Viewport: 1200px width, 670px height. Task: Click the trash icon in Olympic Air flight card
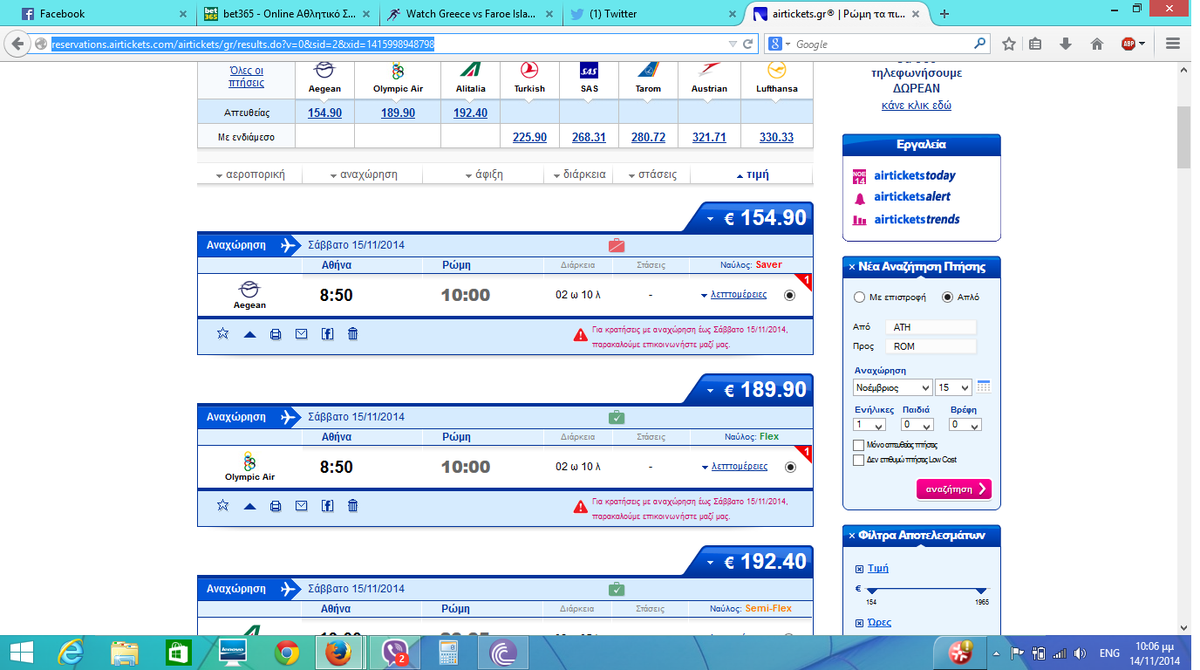coord(353,506)
